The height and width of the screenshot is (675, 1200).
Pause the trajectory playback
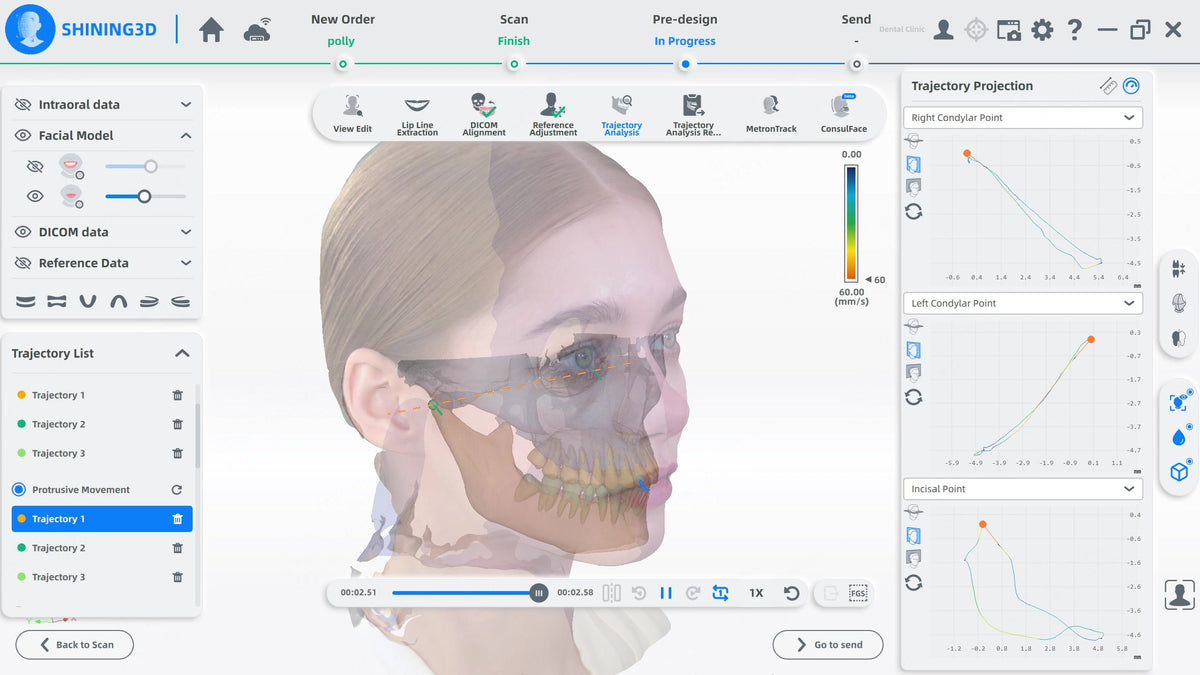click(x=666, y=593)
